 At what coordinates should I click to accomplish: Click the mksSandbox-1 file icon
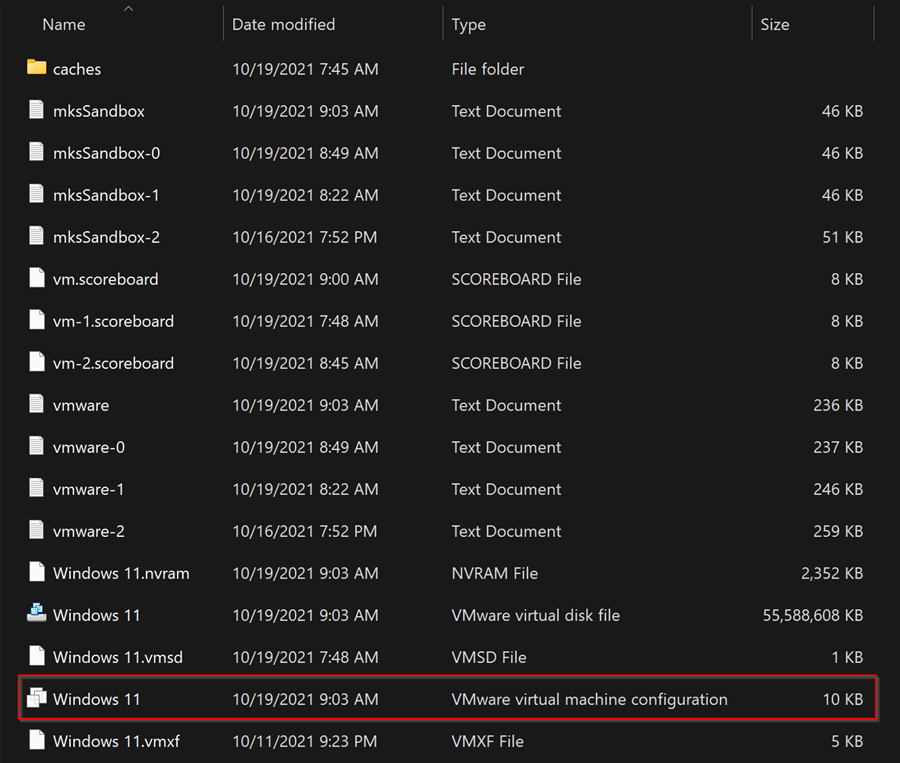36,193
